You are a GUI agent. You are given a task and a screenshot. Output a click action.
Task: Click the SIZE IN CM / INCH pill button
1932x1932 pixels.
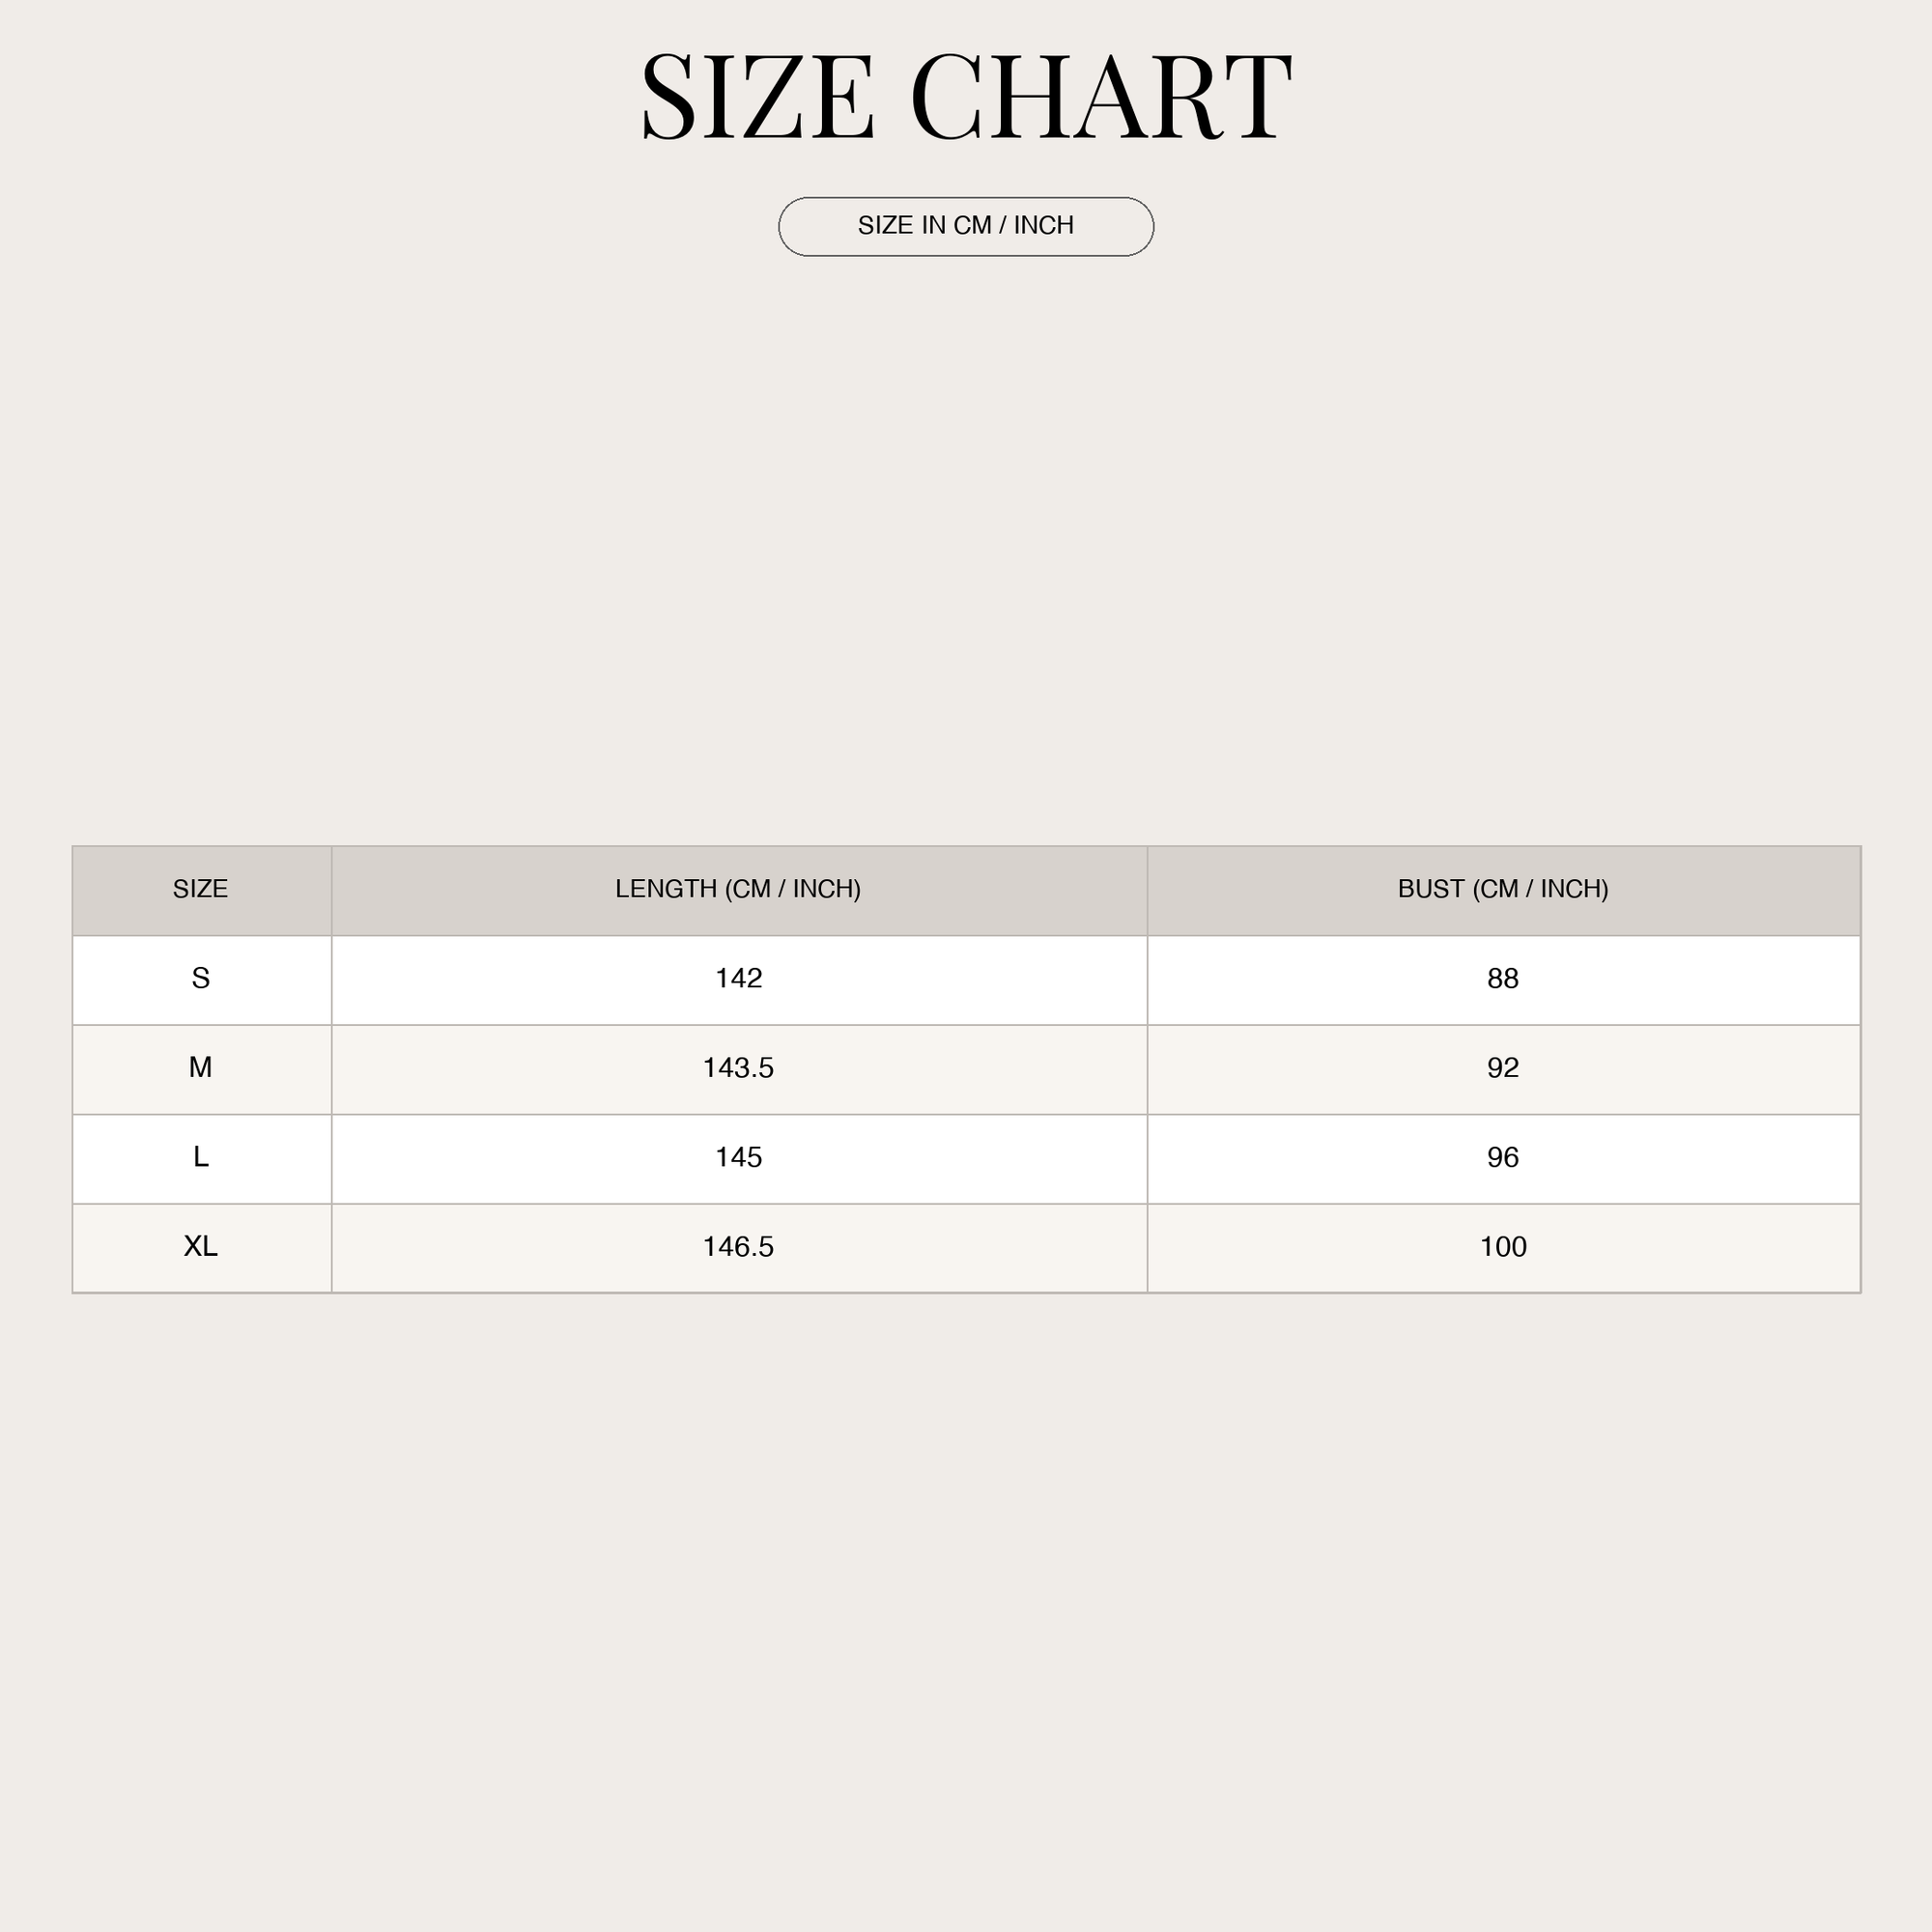coord(966,227)
